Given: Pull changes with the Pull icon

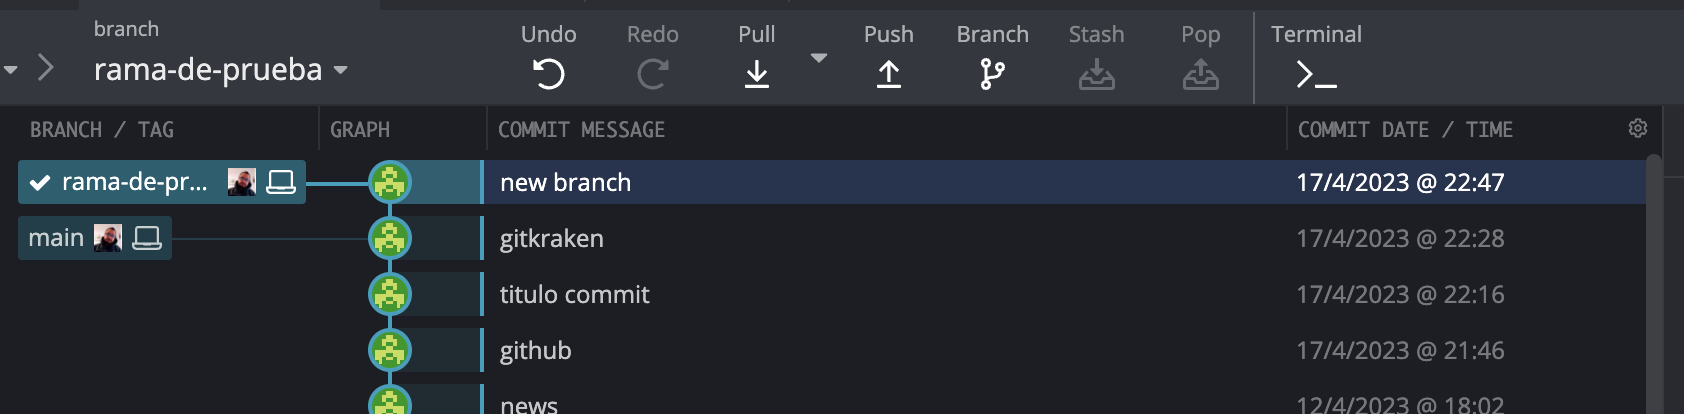Looking at the screenshot, I should 756,74.
